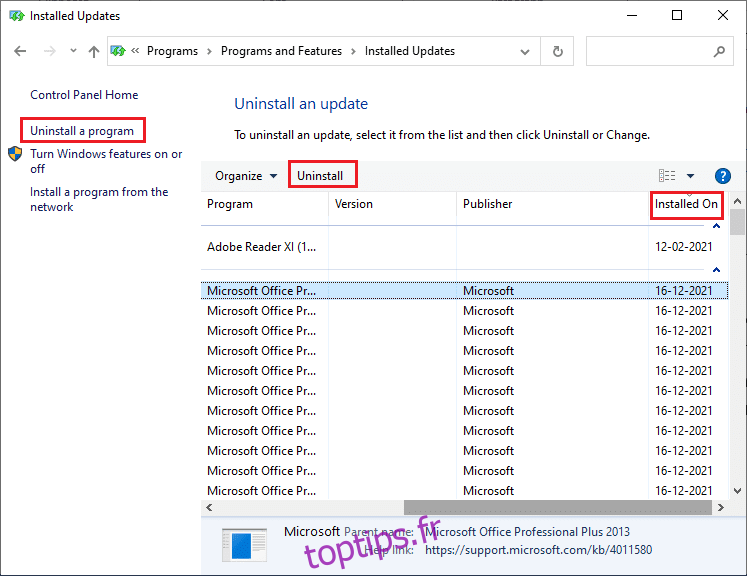747x577 pixels.
Task: Open Uninstall a program link
Action: (83, 131)
